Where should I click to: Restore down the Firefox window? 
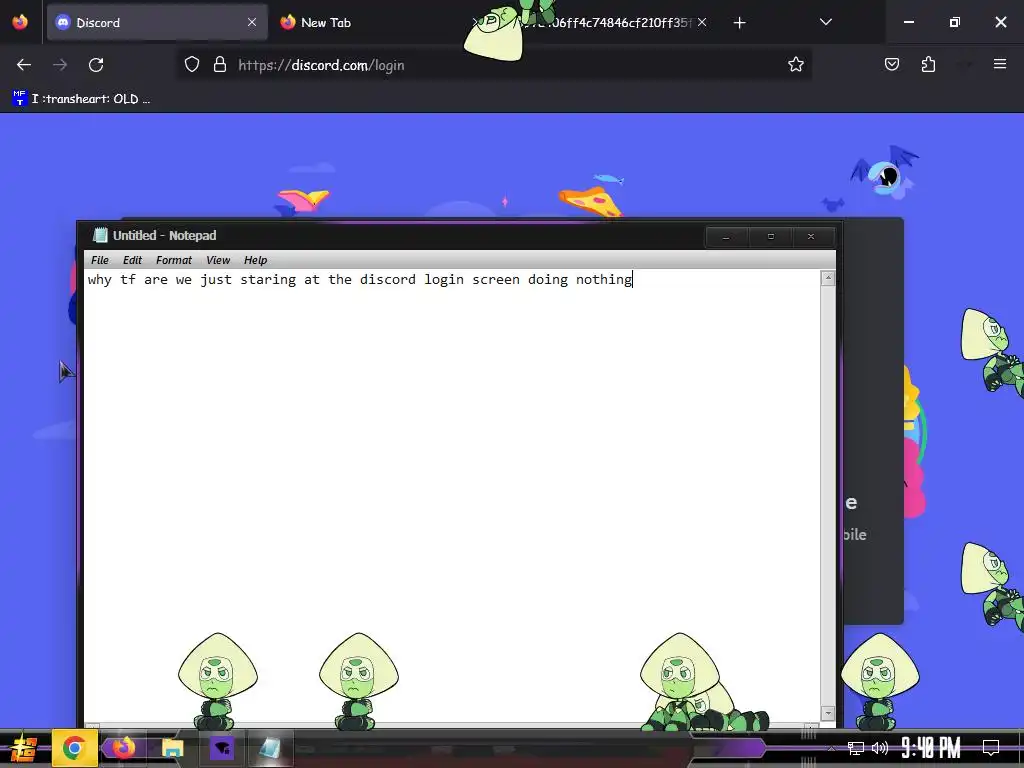pos(955,22)
